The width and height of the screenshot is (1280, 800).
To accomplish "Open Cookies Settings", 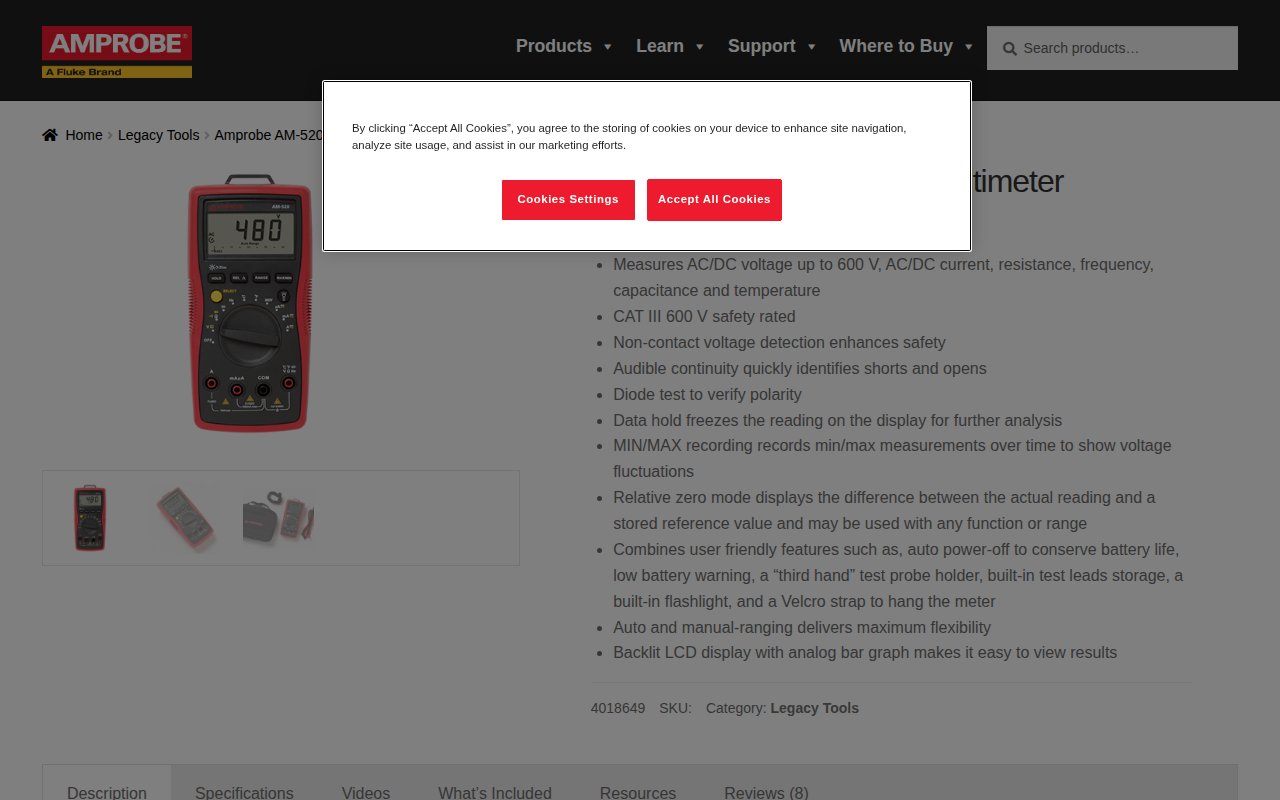I will pos(568,200).
